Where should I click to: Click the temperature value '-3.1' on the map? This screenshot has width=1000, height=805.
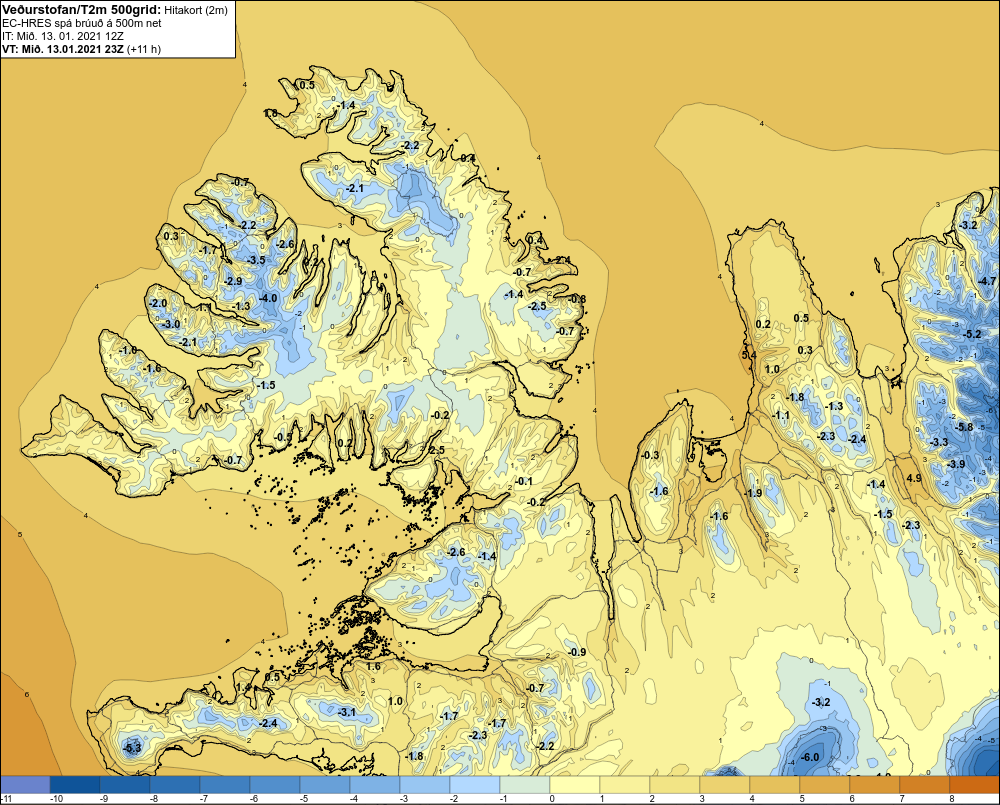click(x=346, y=712)
